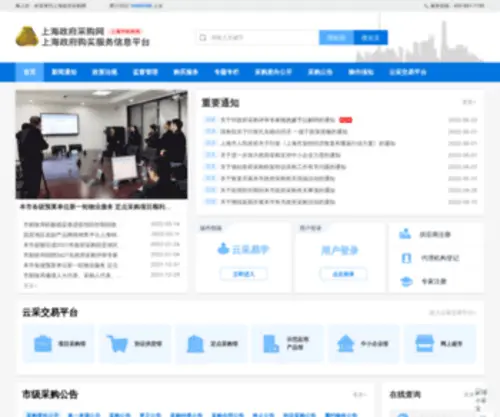This screenshot has height=417, width=500.
Task: Click 更多 link in 重要通知 panel
Action: tap(469, 102)
